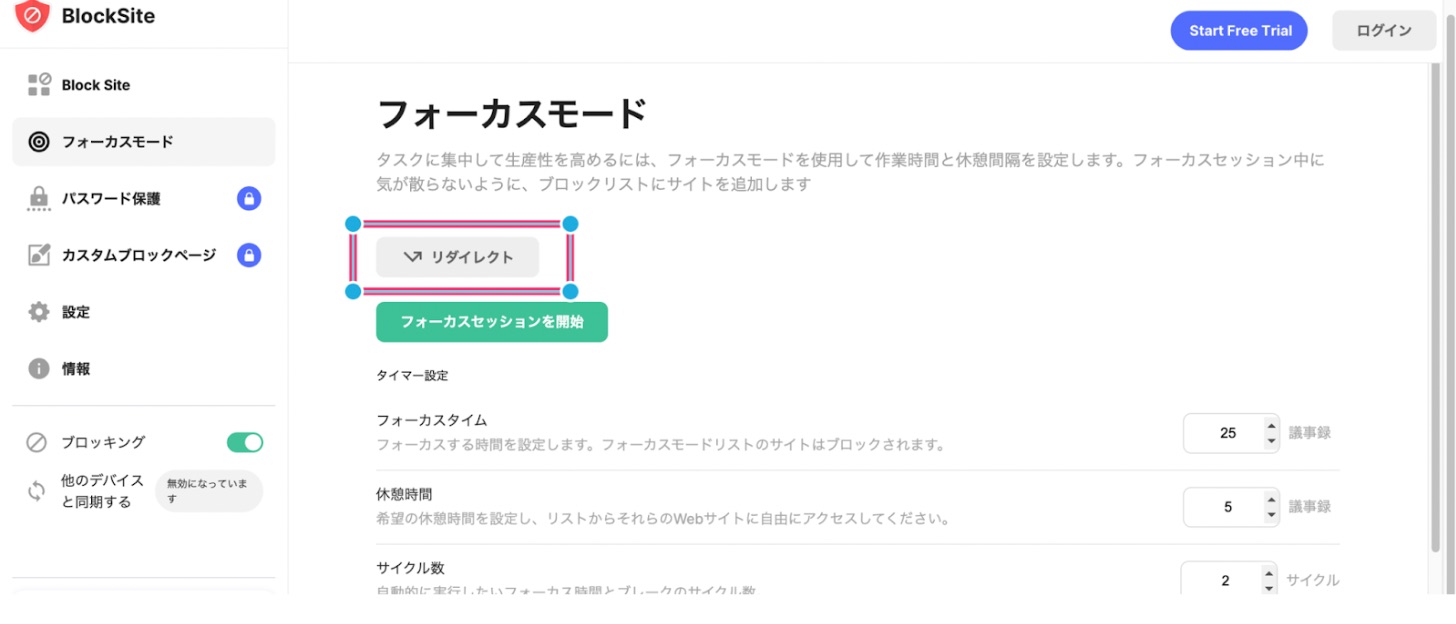Decrease 休憩時間 with the down arrow
Viewport: 1456px width, 624px height.
coord(1271,515)
